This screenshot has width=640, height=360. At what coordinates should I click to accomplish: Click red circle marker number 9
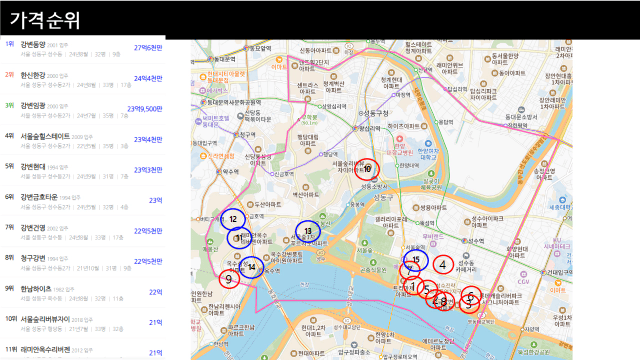229,279
